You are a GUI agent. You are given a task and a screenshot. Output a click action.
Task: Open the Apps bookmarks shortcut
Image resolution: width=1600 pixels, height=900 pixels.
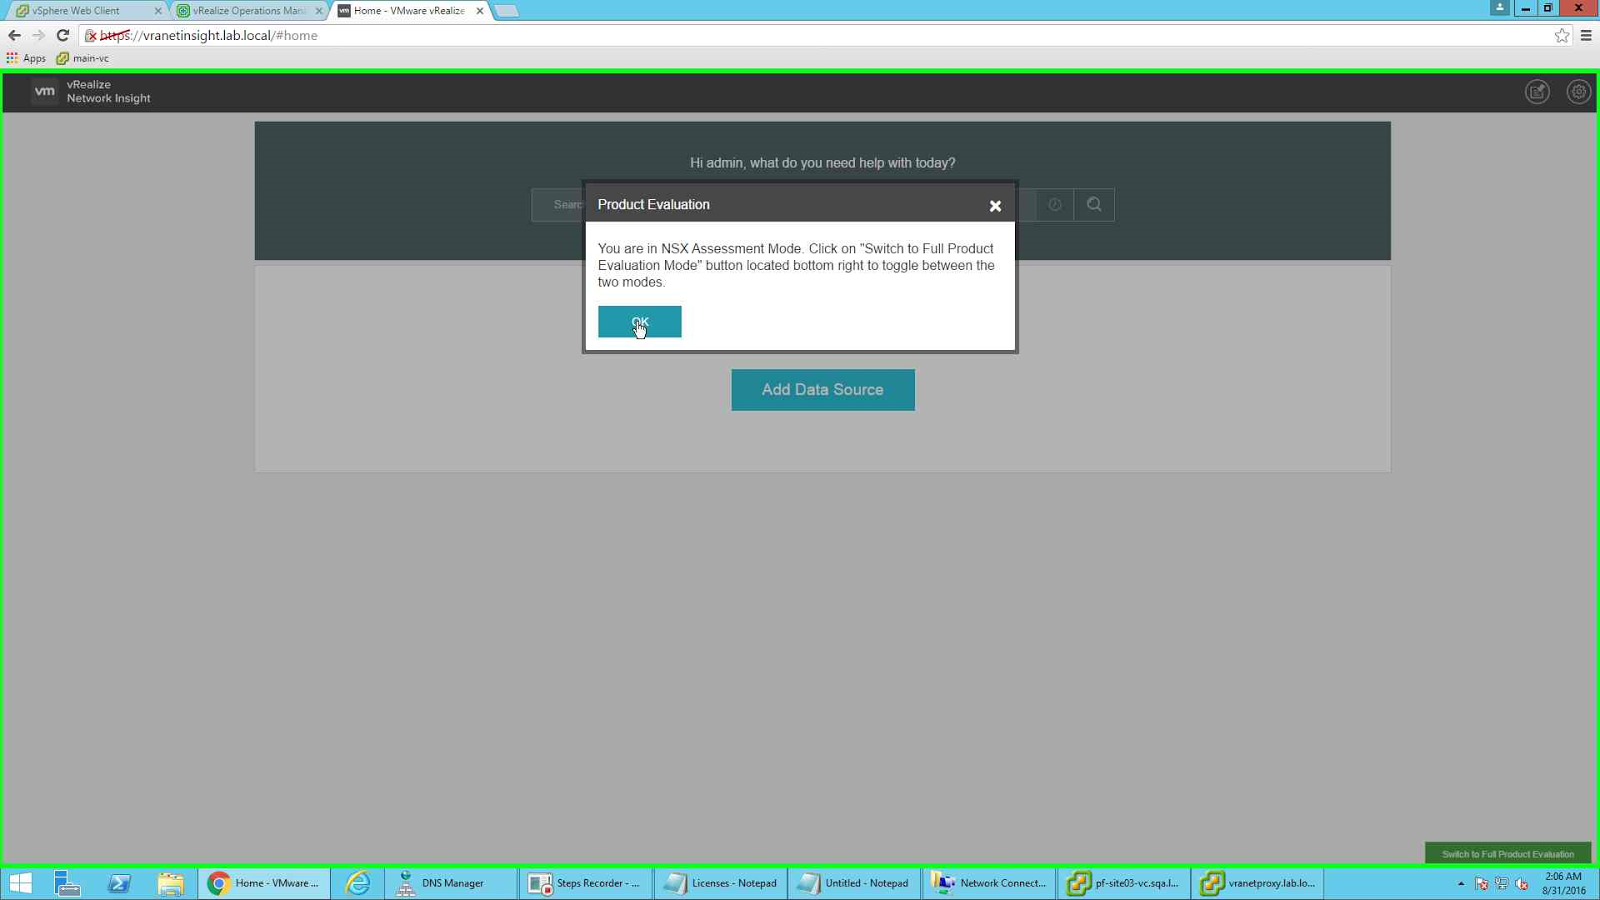point(26,58)
